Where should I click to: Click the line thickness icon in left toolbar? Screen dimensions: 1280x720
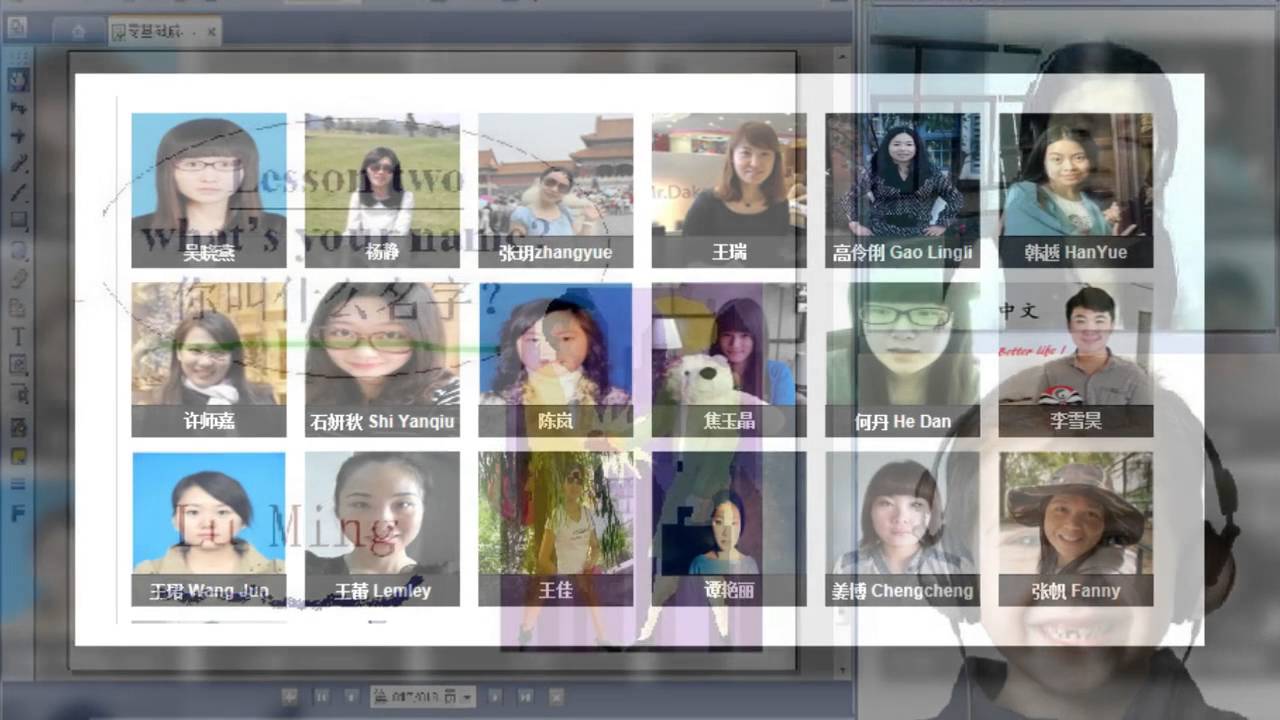click(x=18, y=485)
